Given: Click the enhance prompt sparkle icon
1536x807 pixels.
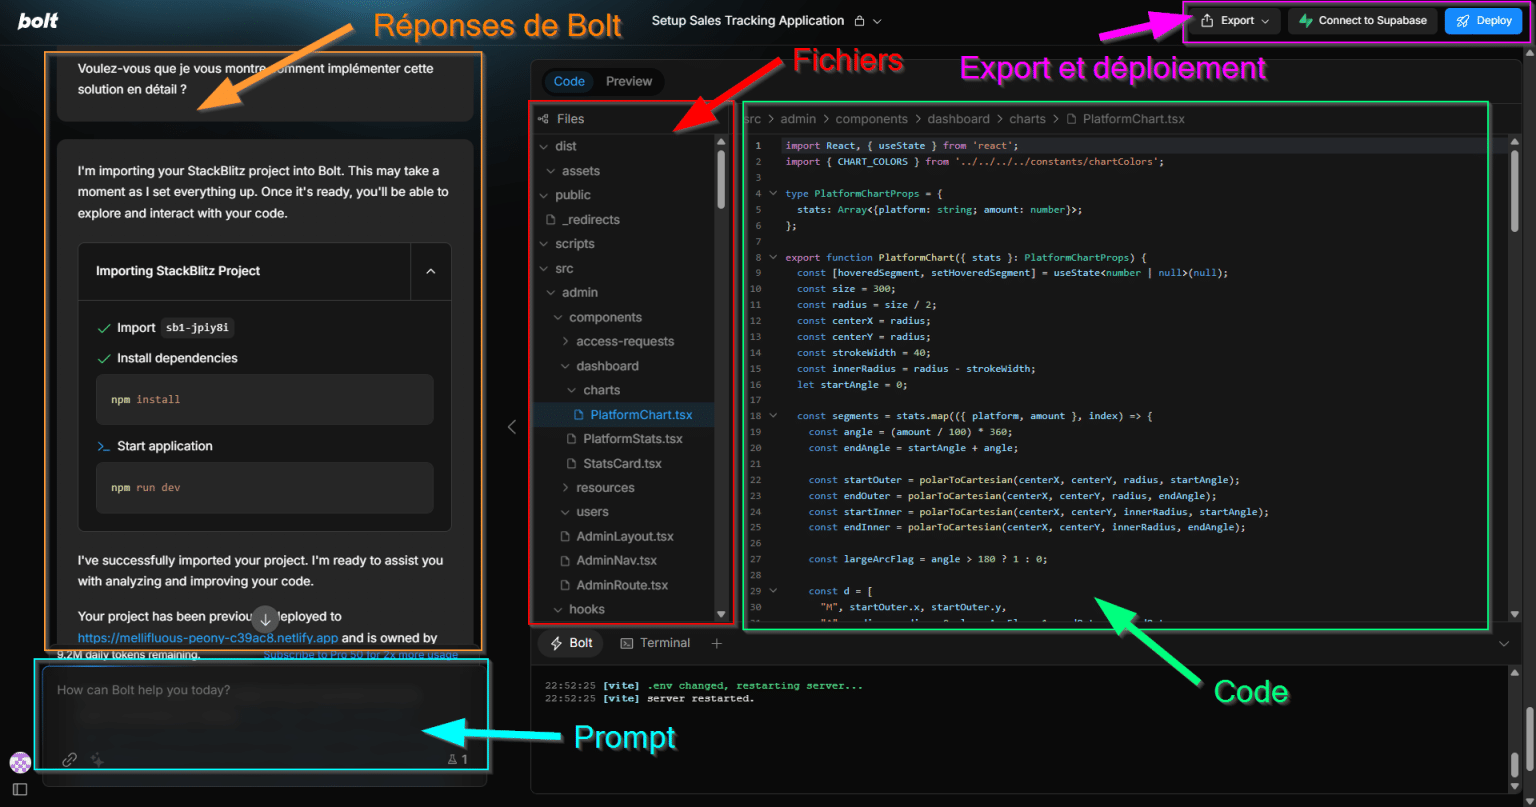Looking at the screenshot, I should [97, 759].
